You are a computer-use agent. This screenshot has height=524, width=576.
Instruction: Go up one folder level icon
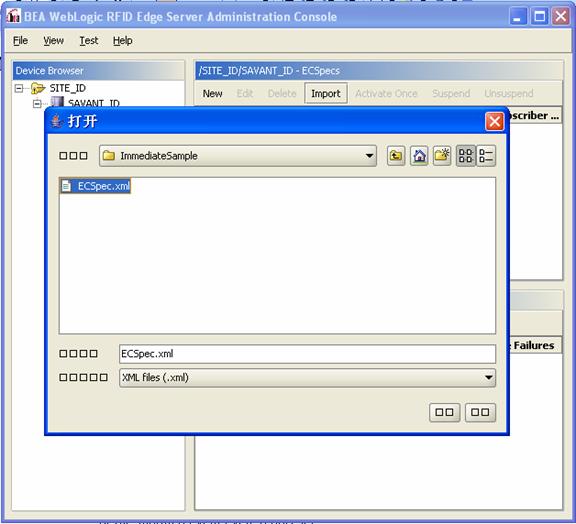pos(396,156)
